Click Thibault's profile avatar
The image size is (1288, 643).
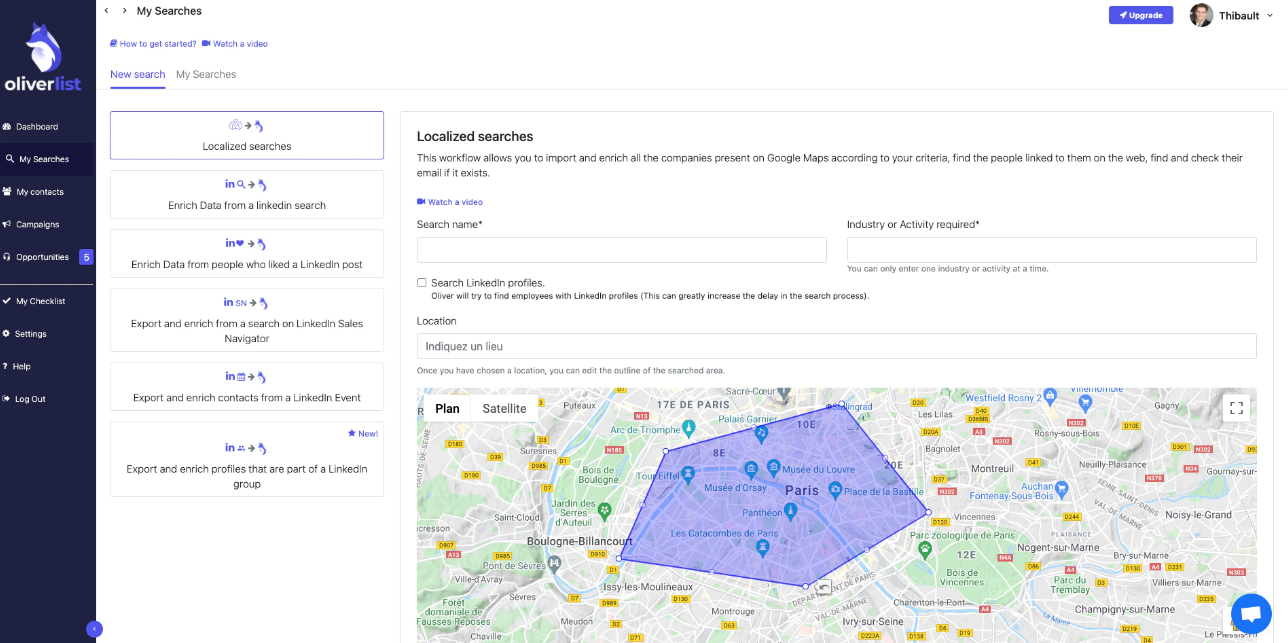click(1201, 15)
